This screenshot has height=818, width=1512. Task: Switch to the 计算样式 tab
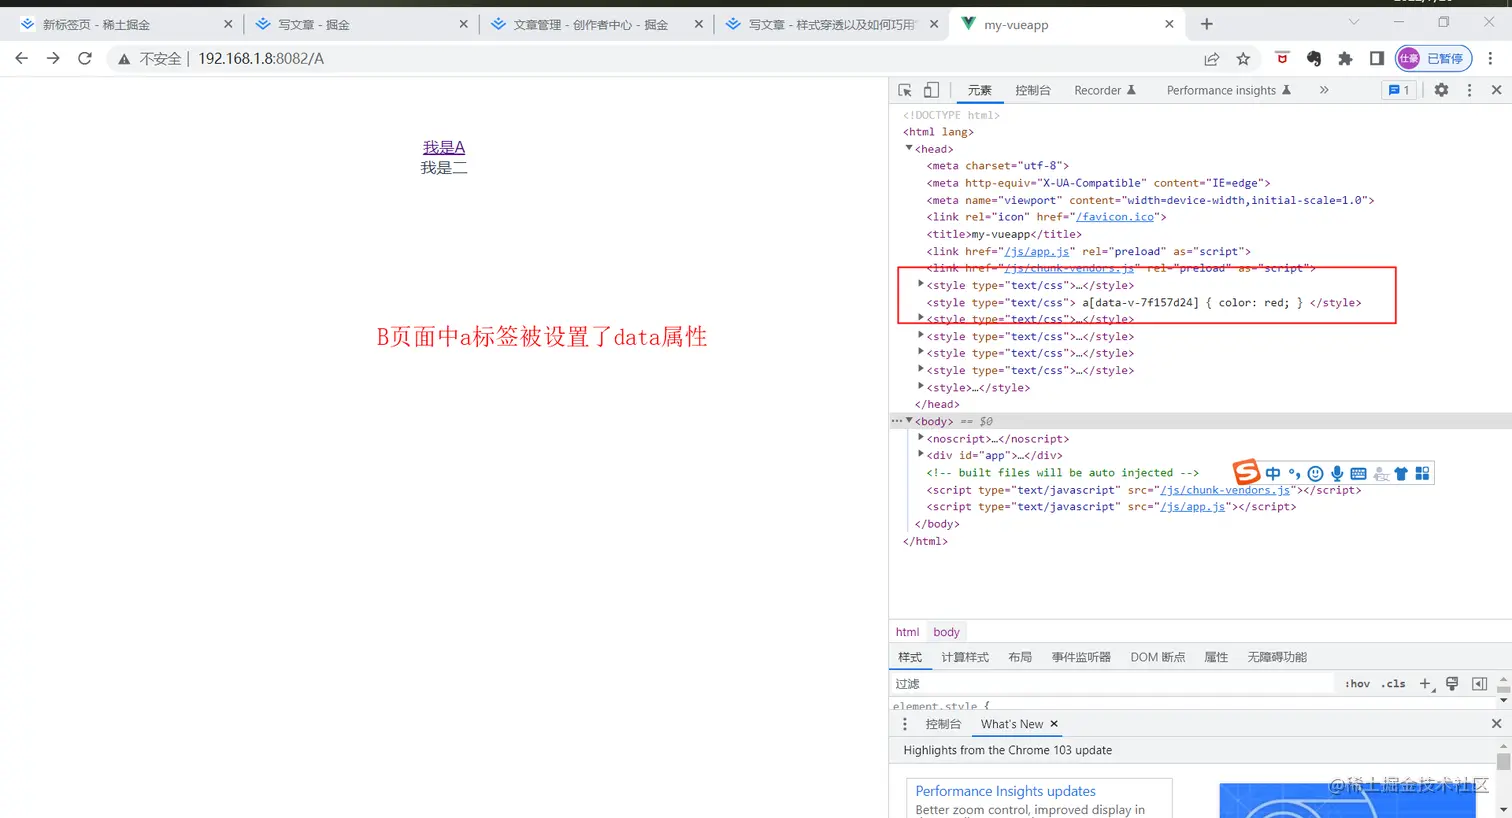coord(965,657)
